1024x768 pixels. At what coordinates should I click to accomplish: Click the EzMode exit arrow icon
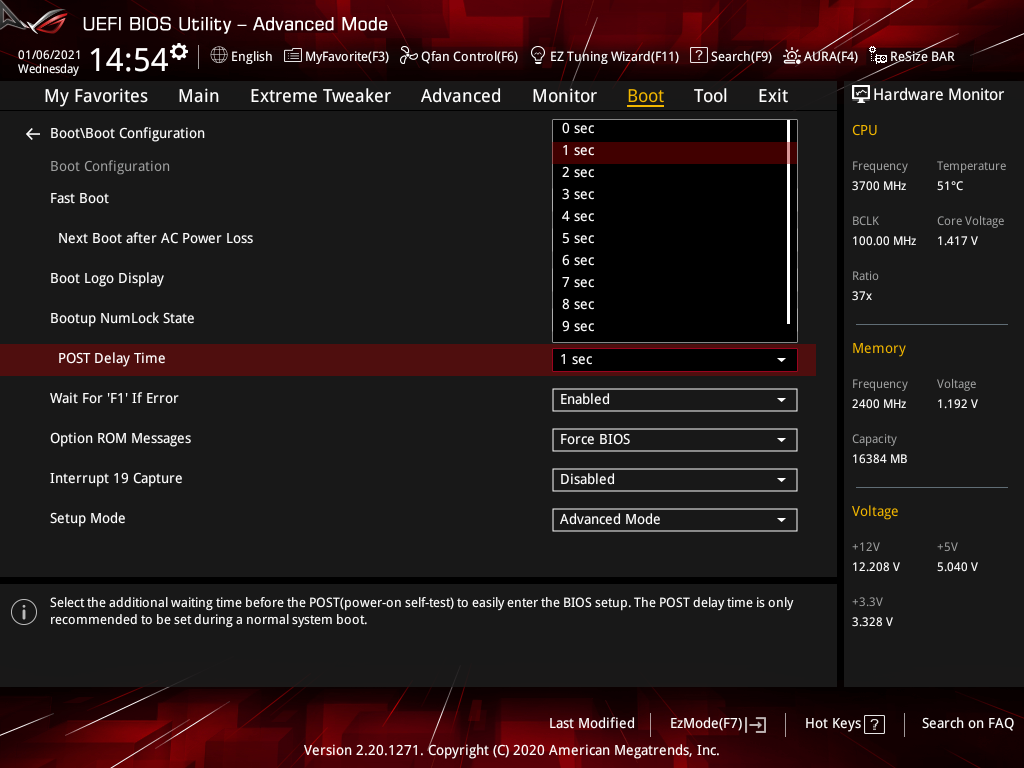click(x=756, y=724)
